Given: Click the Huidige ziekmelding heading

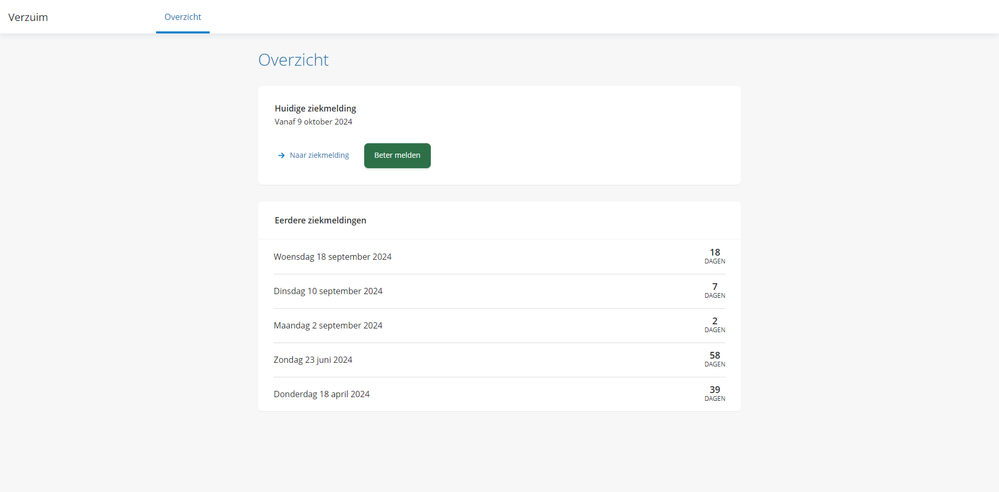Looking at the screenshot, I should click(315, 108).
